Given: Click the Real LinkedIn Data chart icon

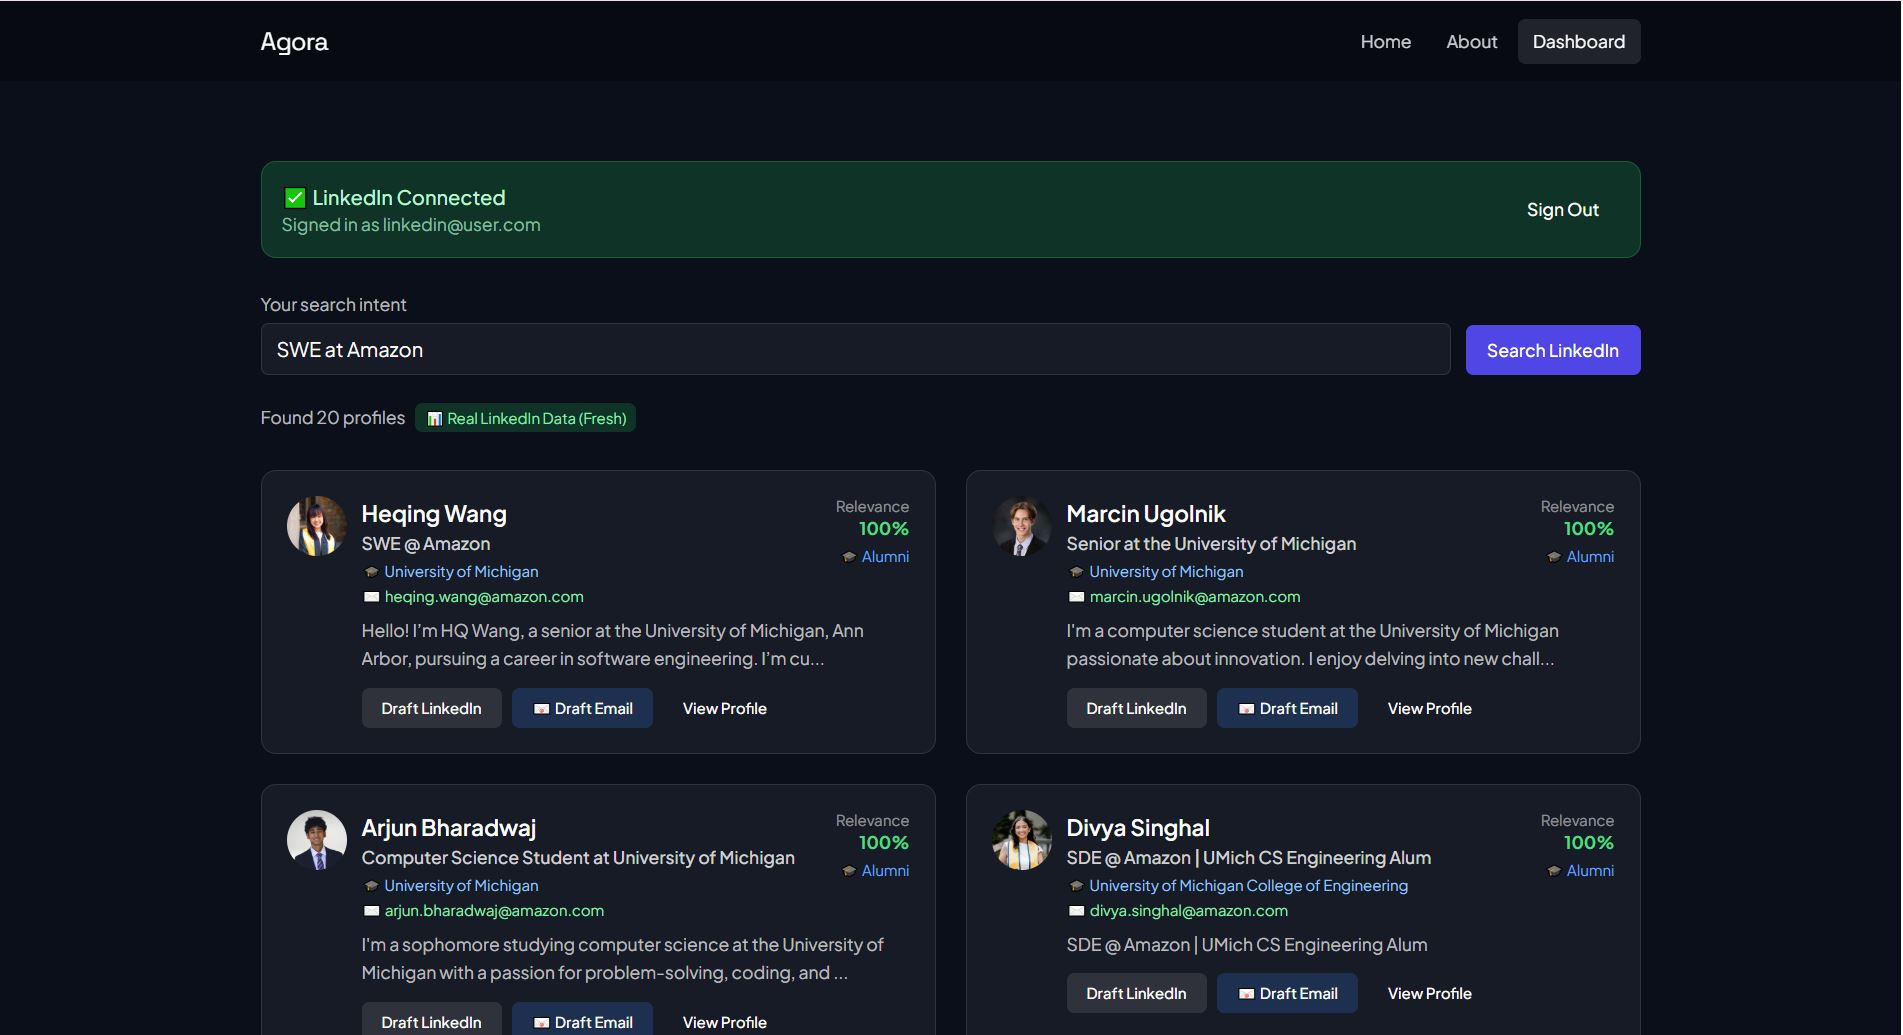Looking at the screenshot, I should pyautogui.click(x=435, y=419).
